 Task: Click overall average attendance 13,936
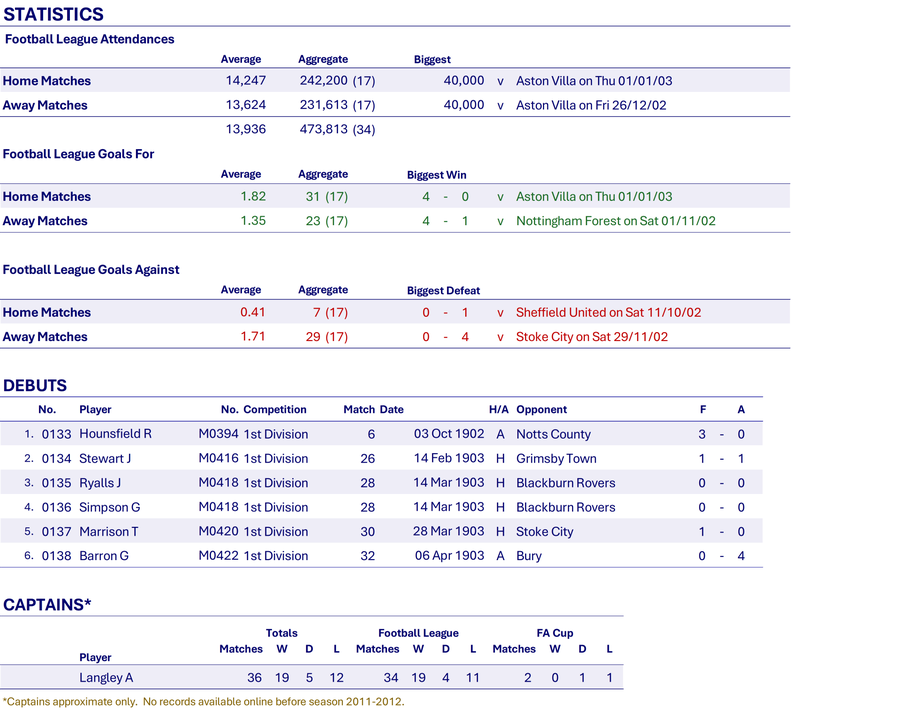[x=246, y=129]
